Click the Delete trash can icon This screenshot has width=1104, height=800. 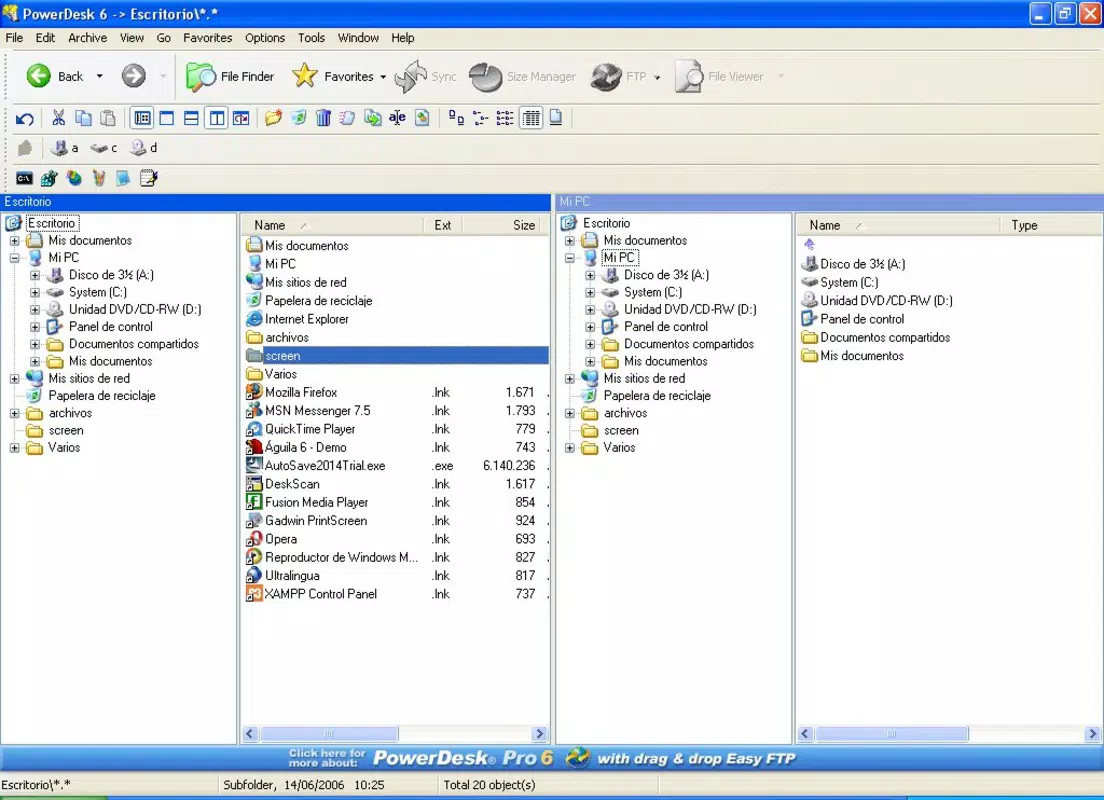(x=323, y=118)
